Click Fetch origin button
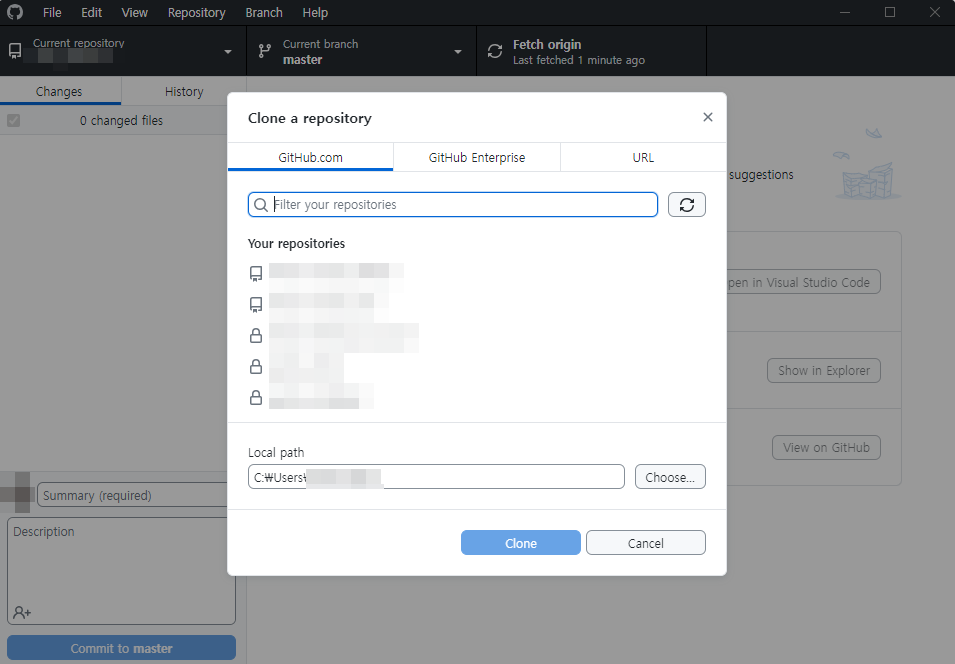This screenshot has width=955, height=664. pos(591,51)
